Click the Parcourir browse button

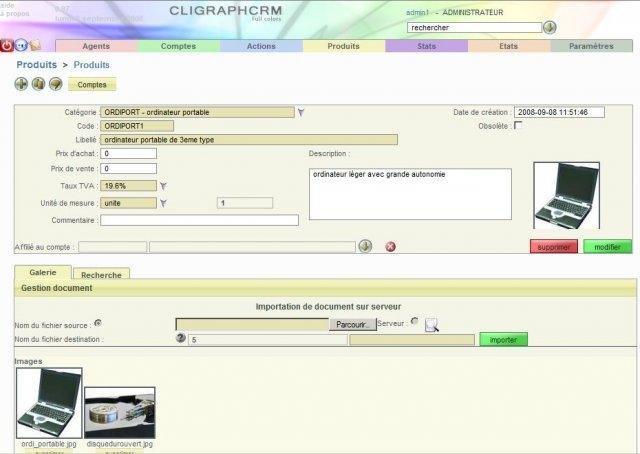[x=354, y=324]
